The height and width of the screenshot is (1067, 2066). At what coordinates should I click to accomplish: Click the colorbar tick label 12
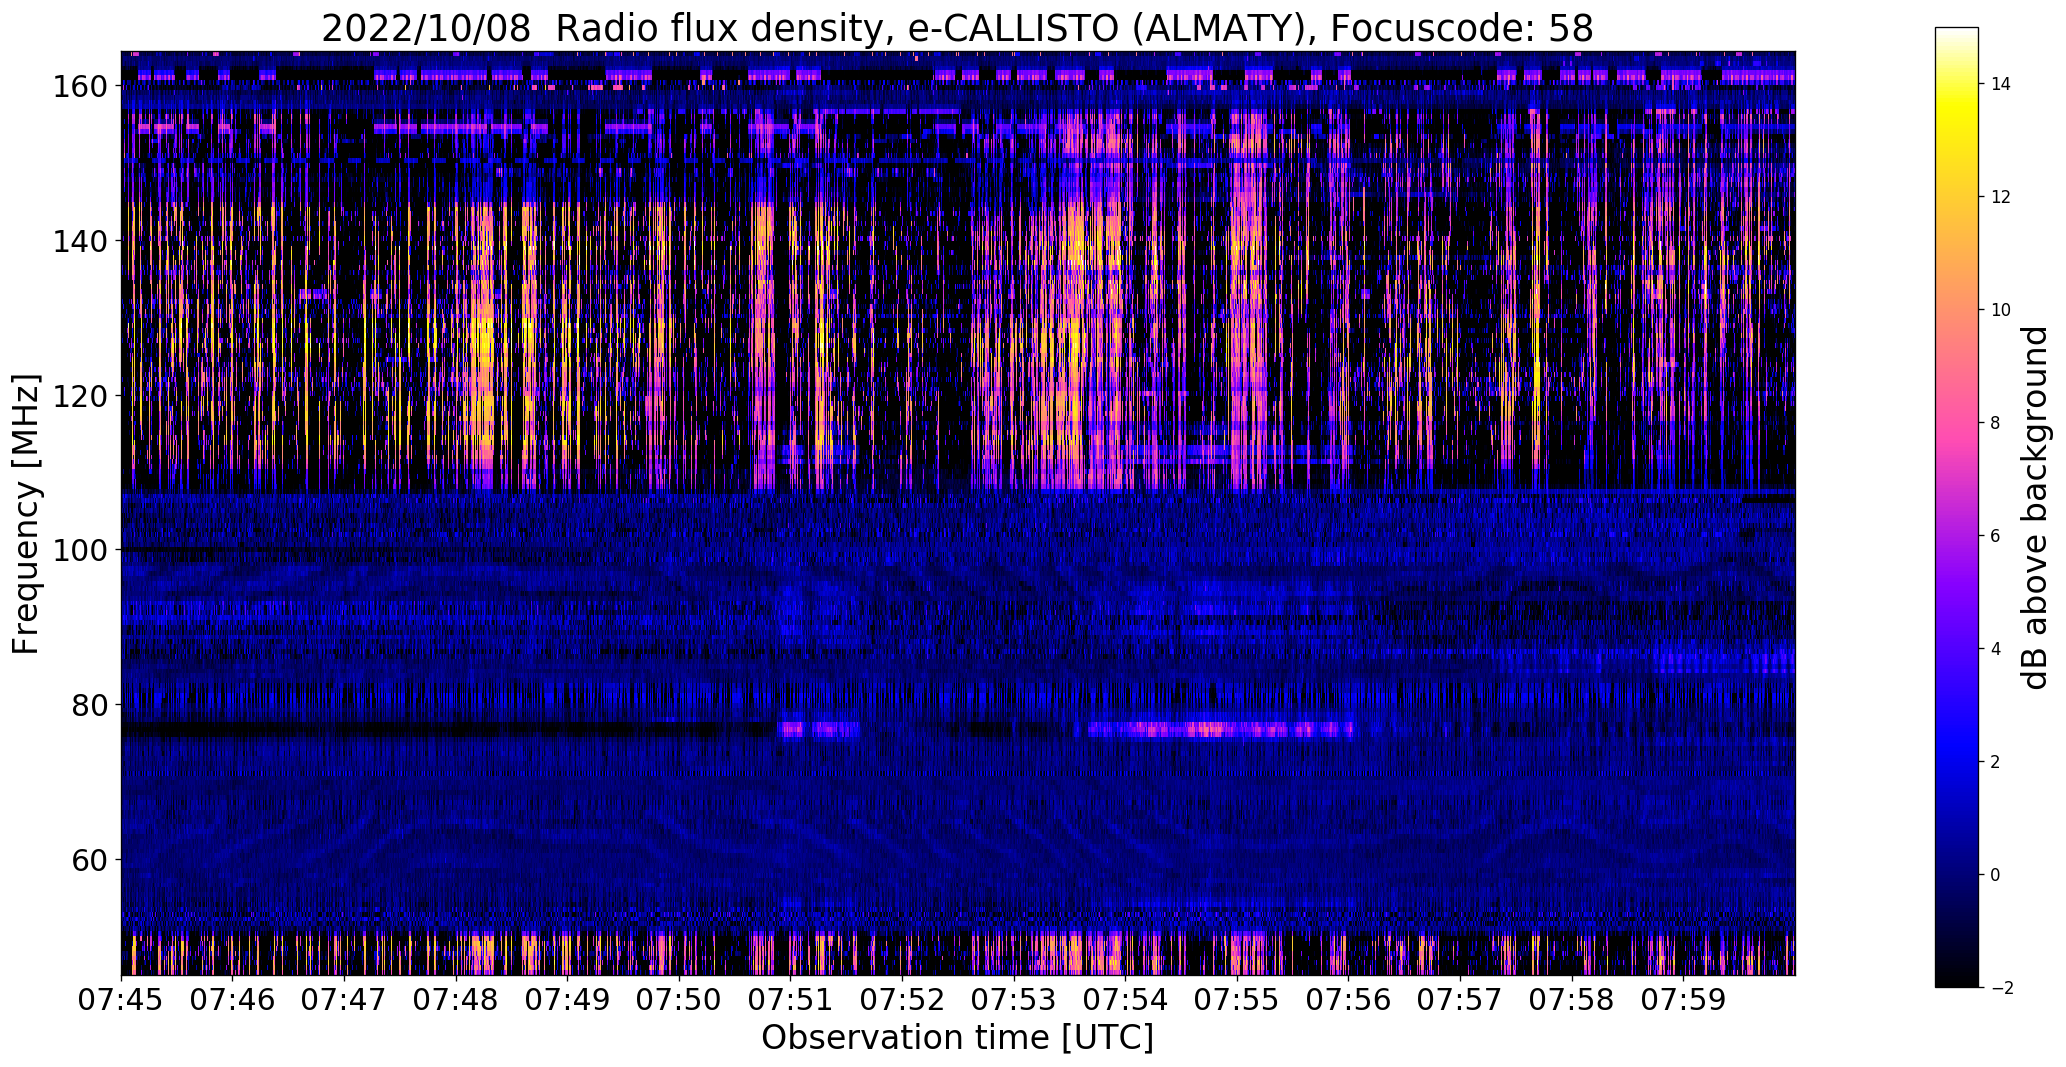tap(2000, 197)
